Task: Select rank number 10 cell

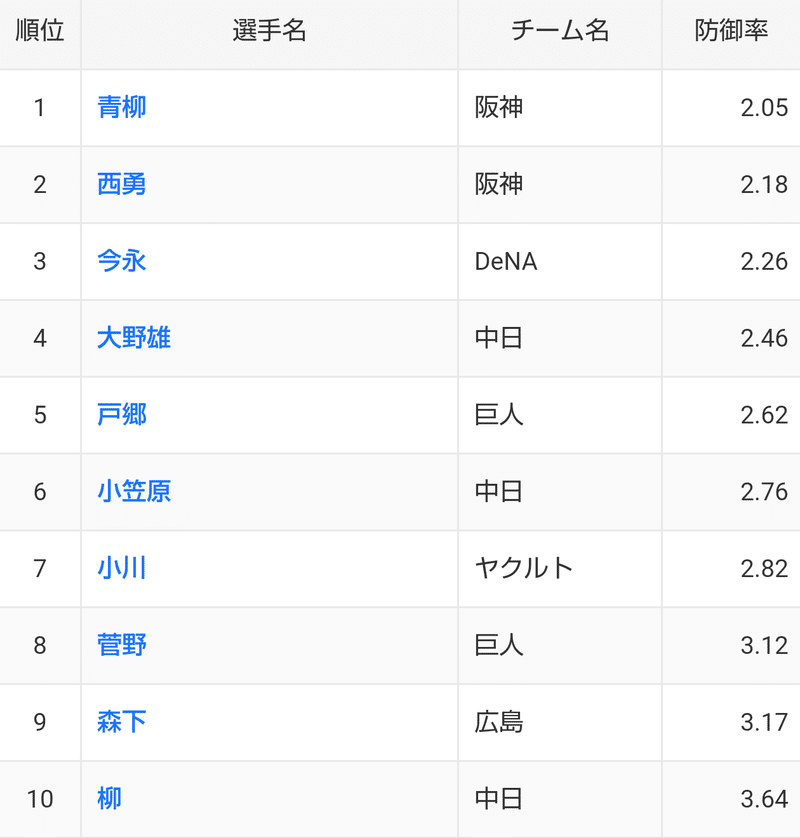Action: (x=40, y=799)
